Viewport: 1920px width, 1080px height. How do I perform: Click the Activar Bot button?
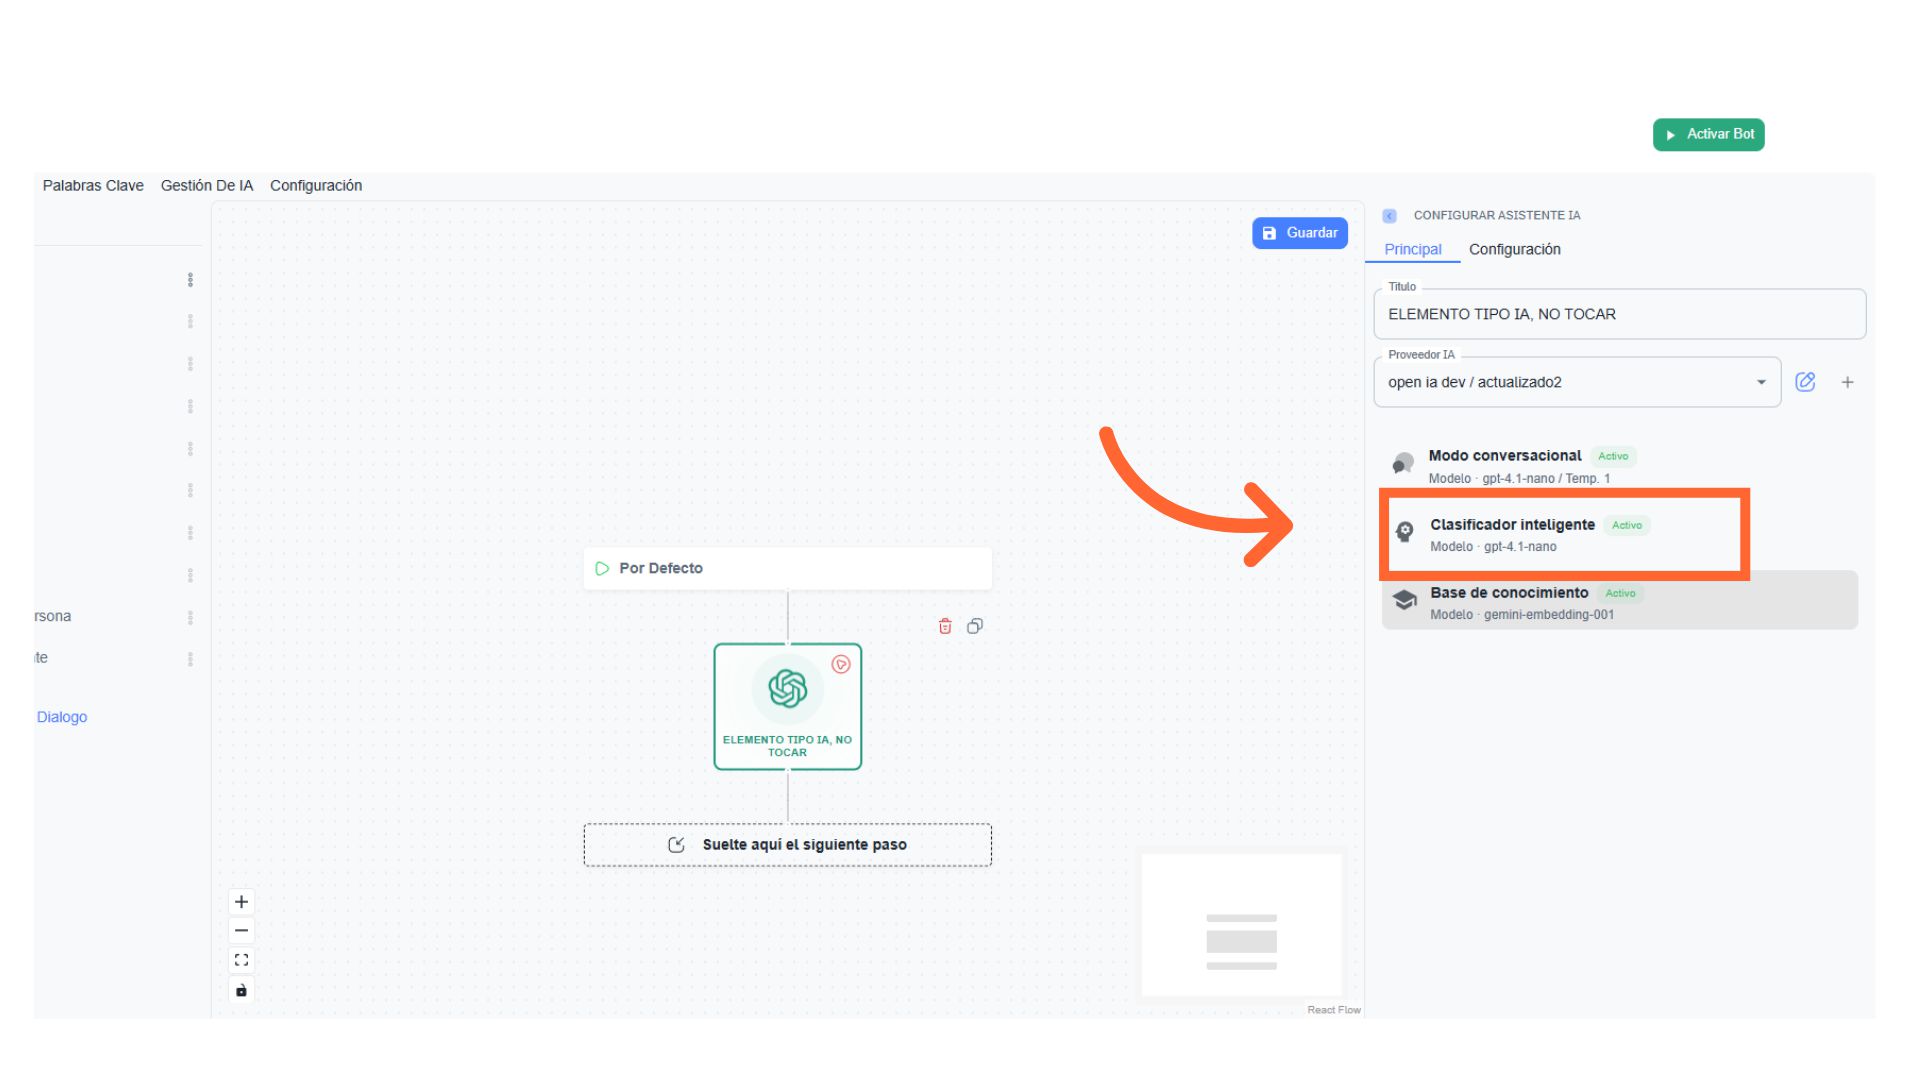(1708, 134)
